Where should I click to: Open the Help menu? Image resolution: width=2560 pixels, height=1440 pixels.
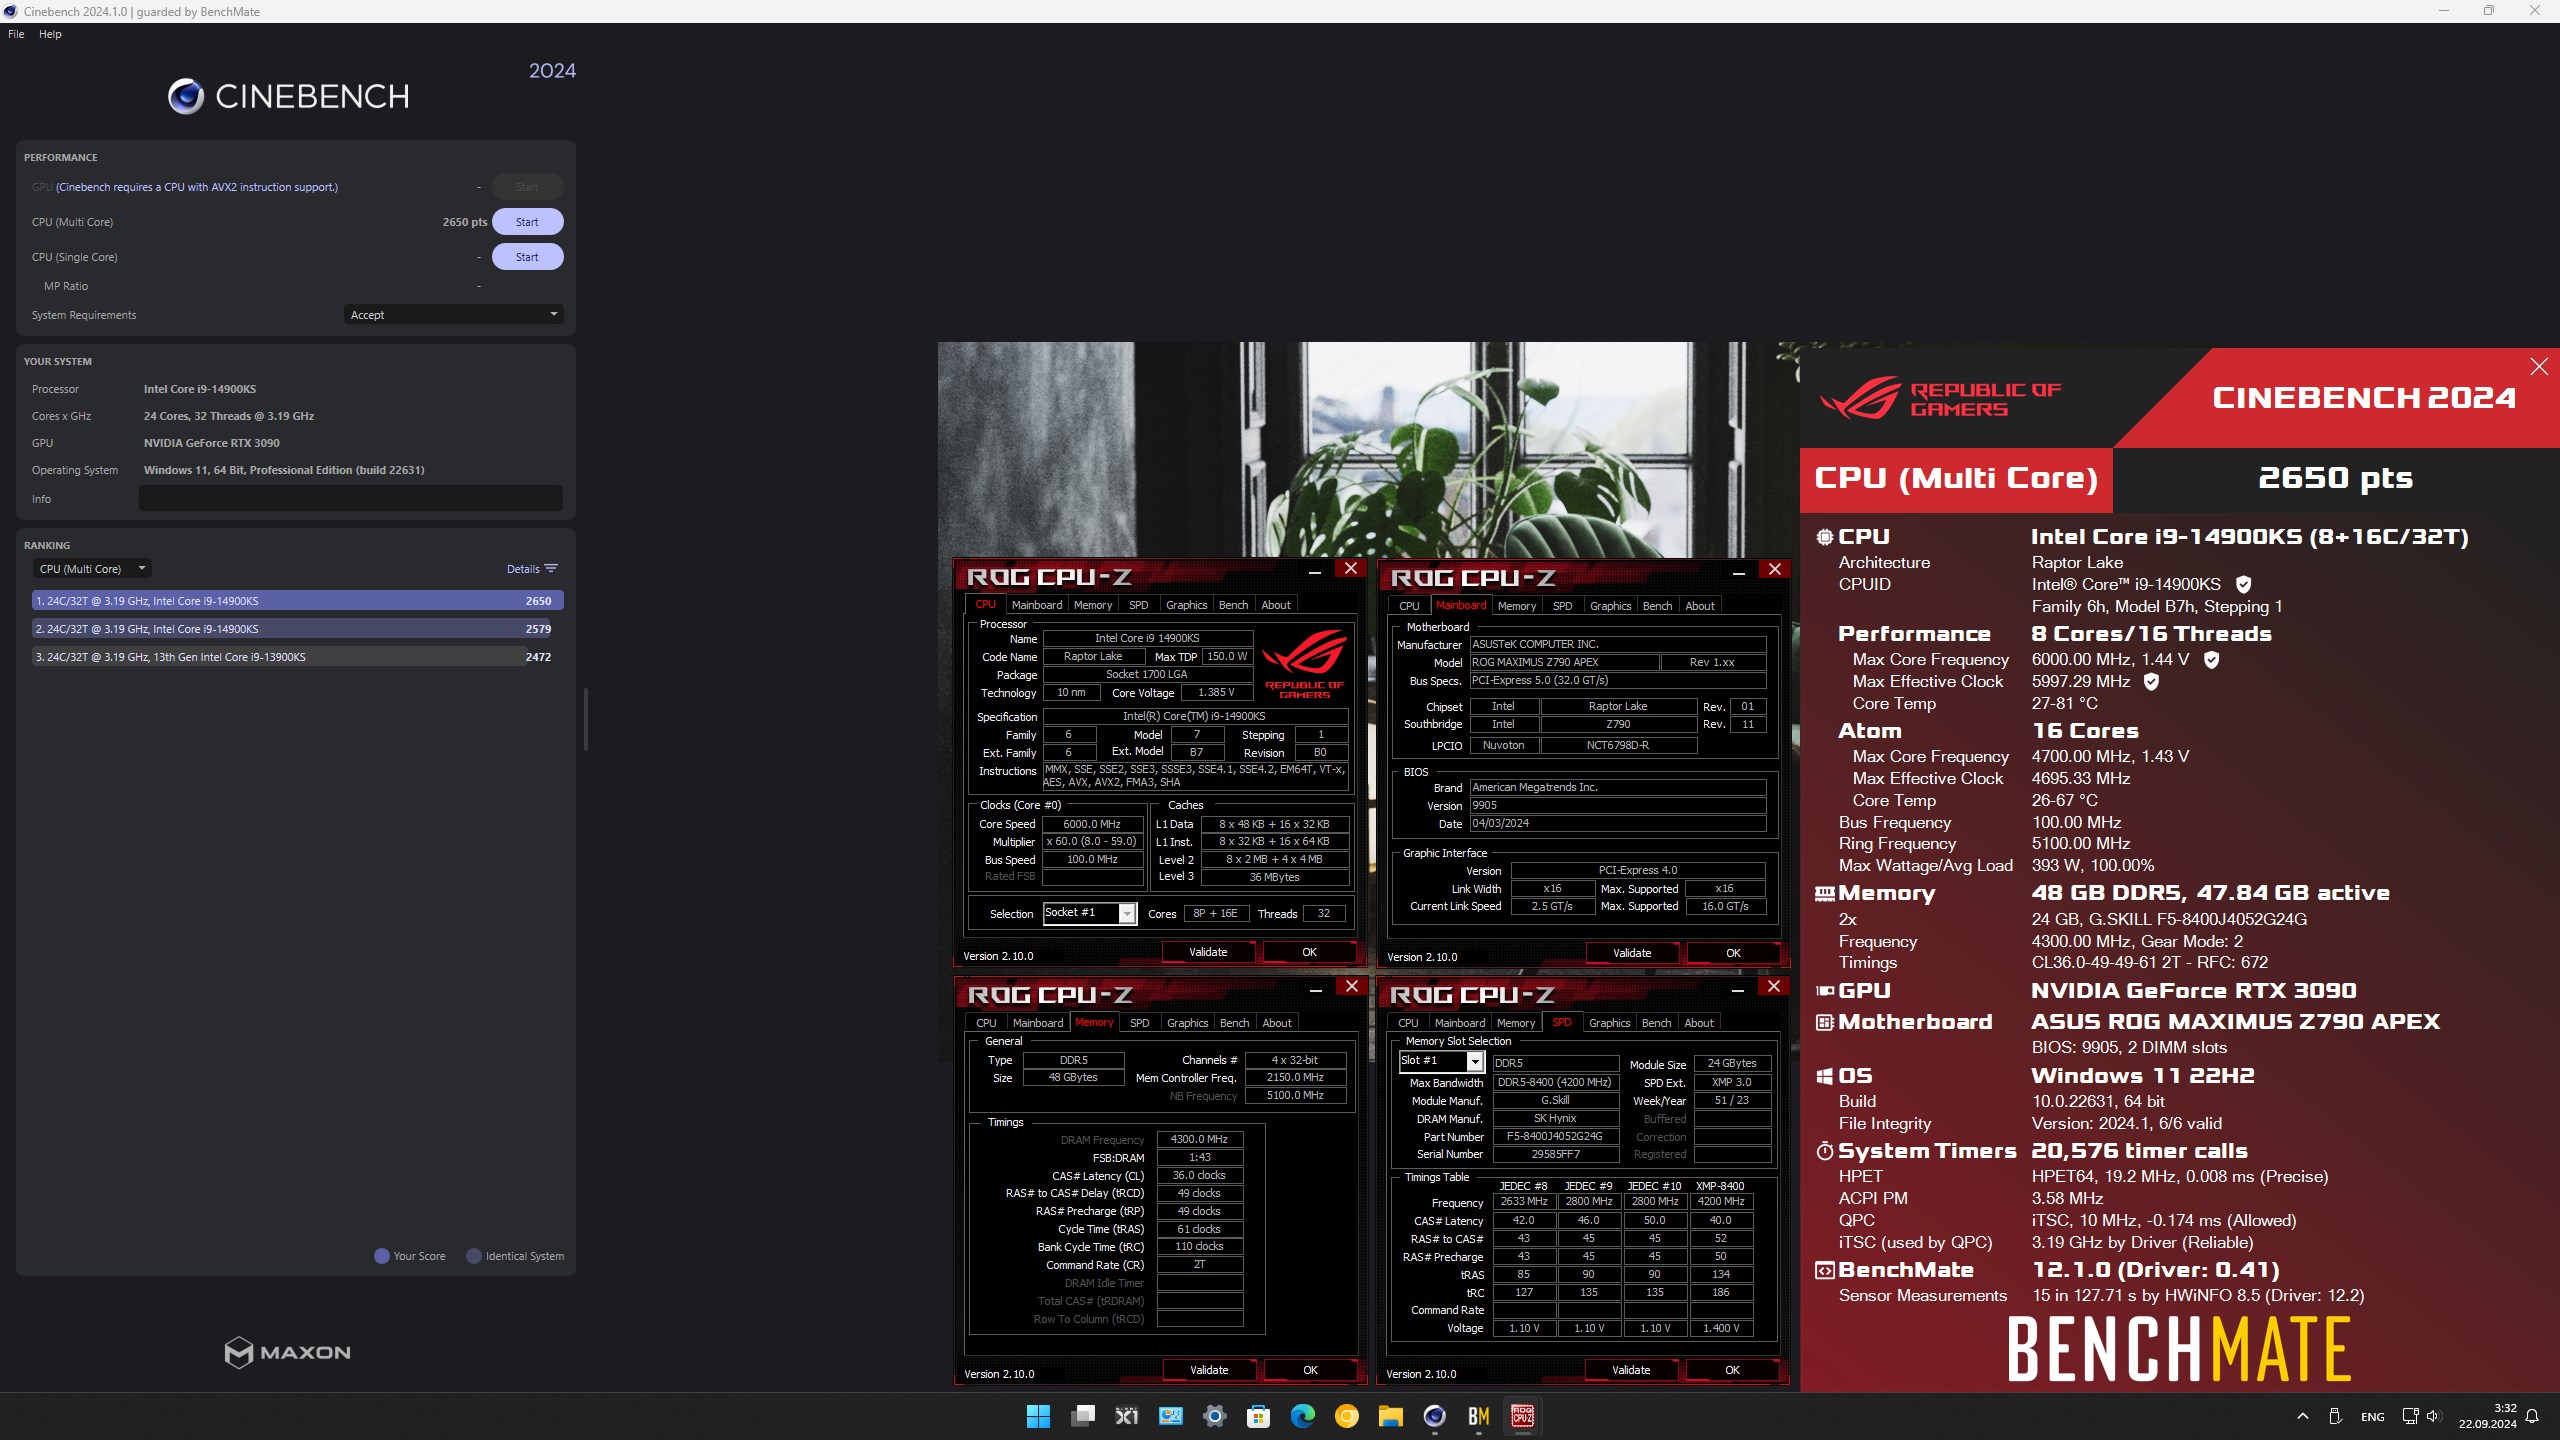50,34
